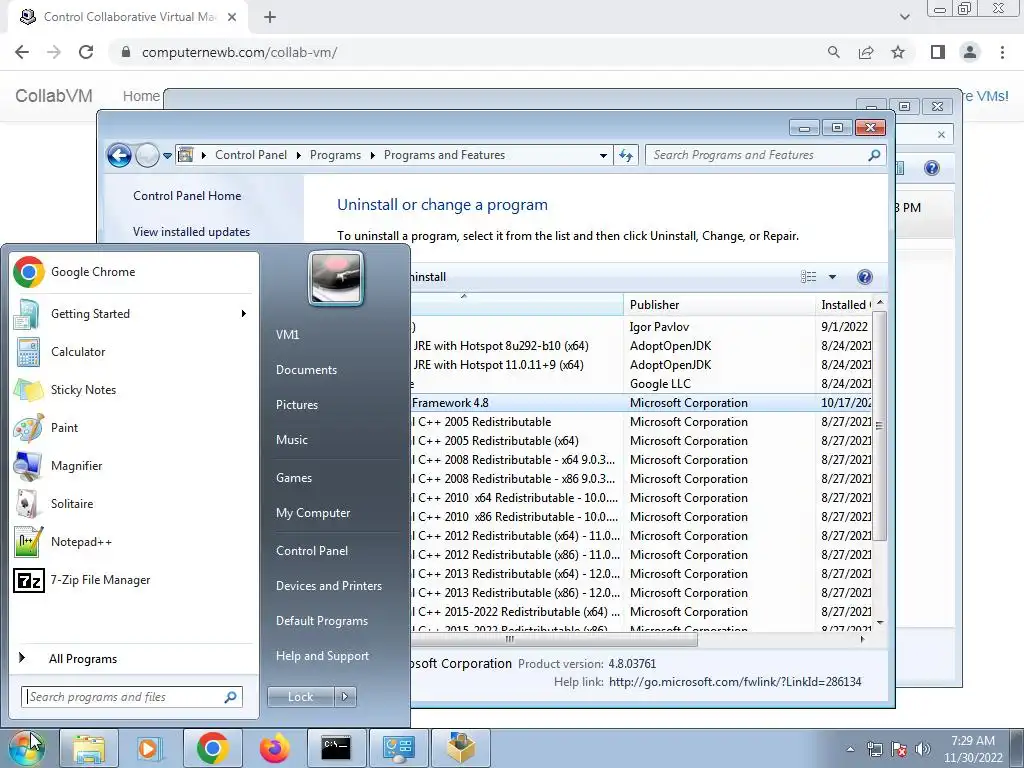Screen dimensions: 1024x768
Task: Open Chrome from the VM taskbar
Action: pyautogui.click(x=213, y=748)
